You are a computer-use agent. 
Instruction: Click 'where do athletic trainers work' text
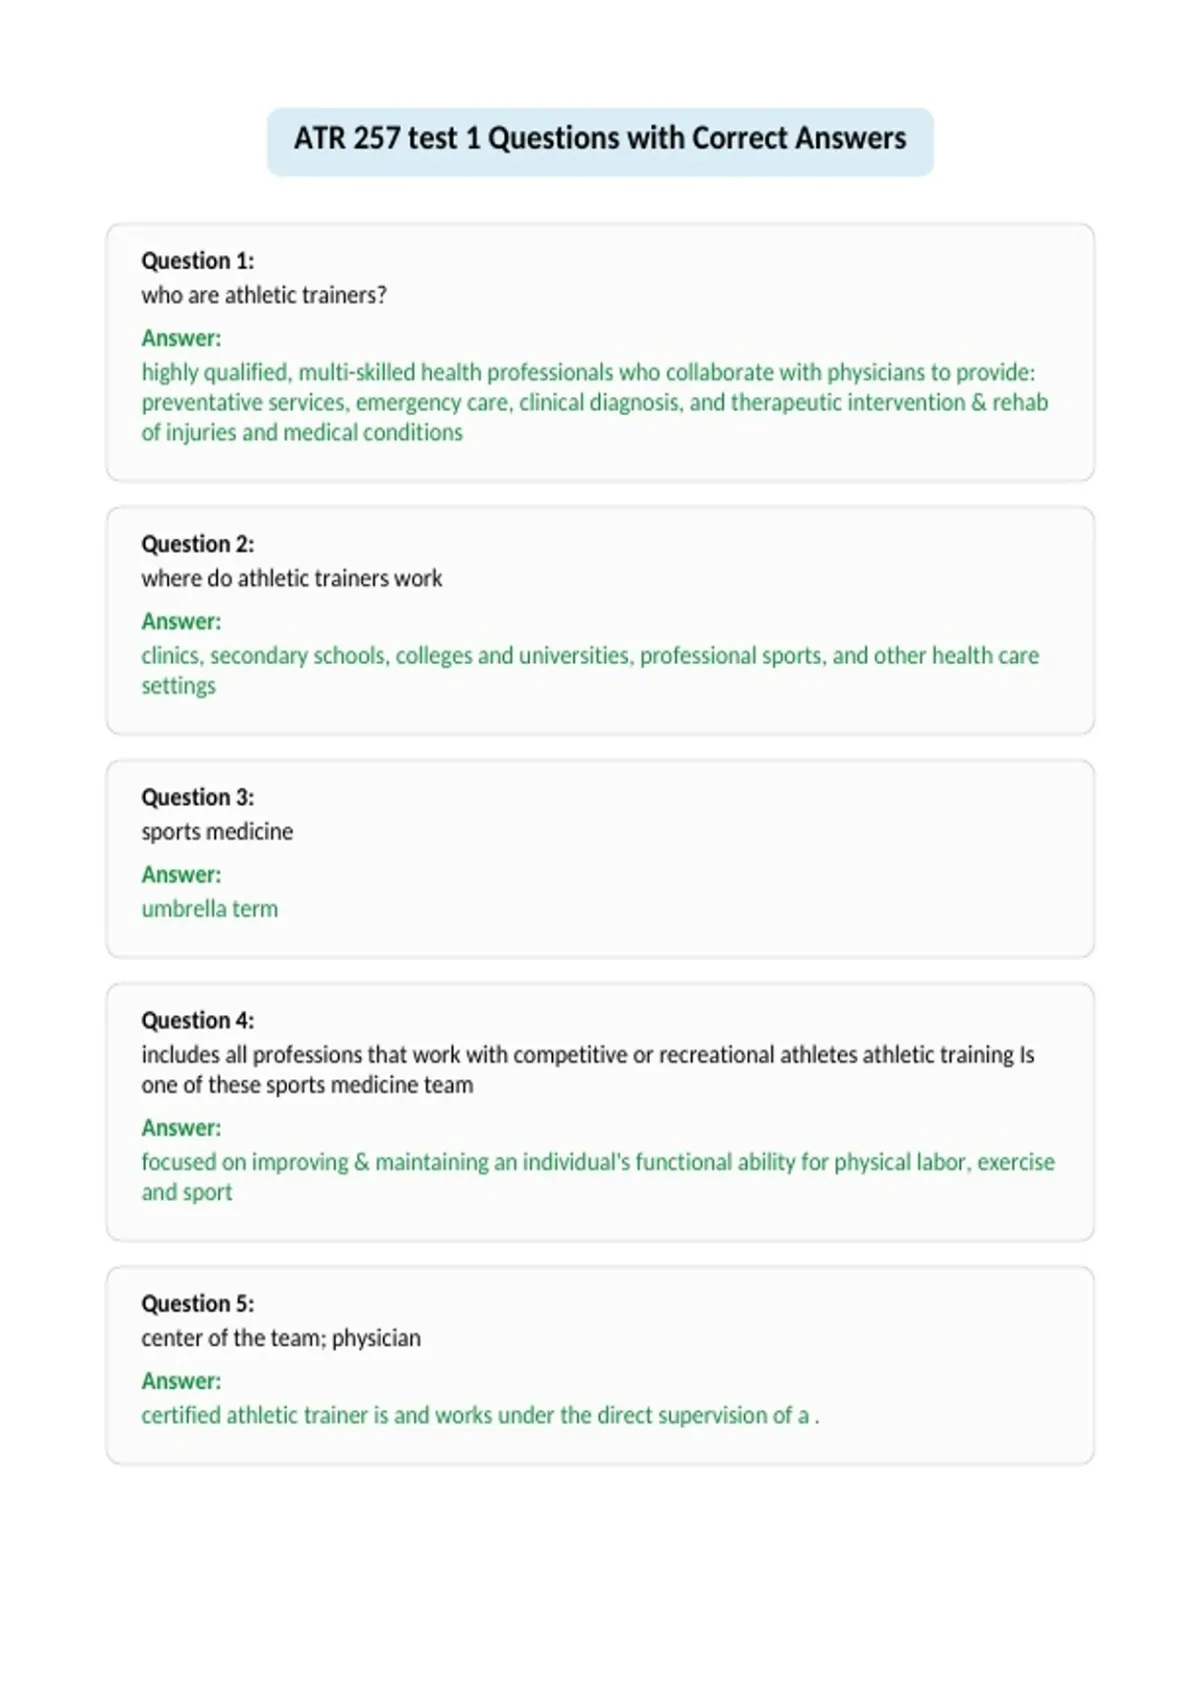[x=292, y=578]
